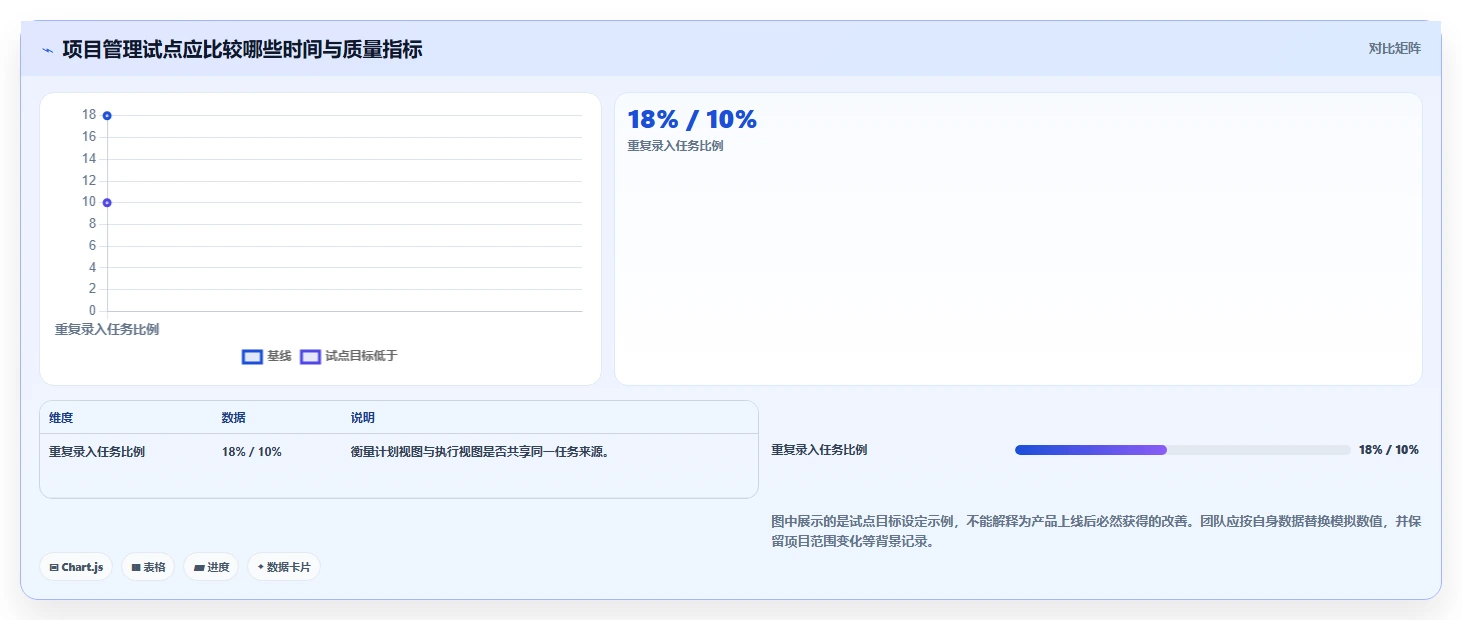Image resolution: width=1462 pixels, height=620 pixels.
Task: Select the Chart.js tag chip
Action: point(77,567)
